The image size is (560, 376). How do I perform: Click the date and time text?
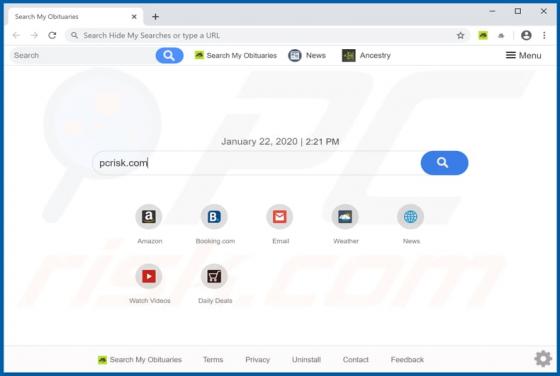tap(280, 141)
